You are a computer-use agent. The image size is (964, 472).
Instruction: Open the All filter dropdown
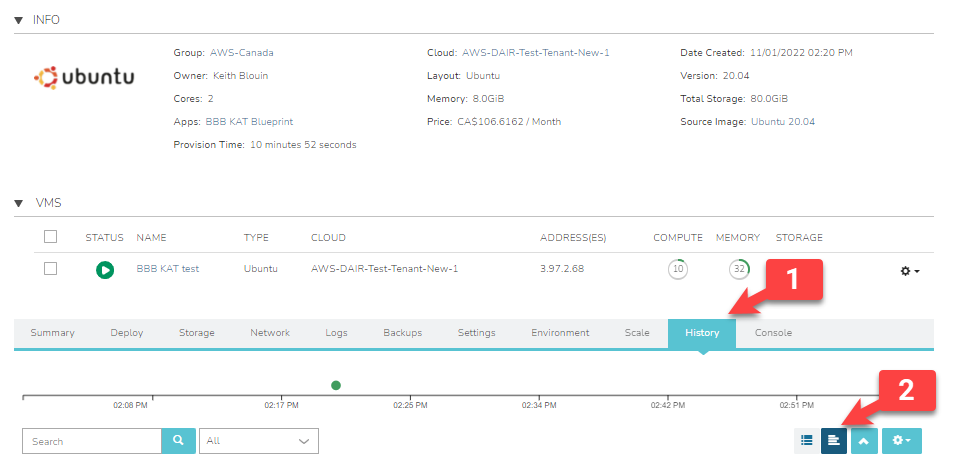tap(259, 441)
